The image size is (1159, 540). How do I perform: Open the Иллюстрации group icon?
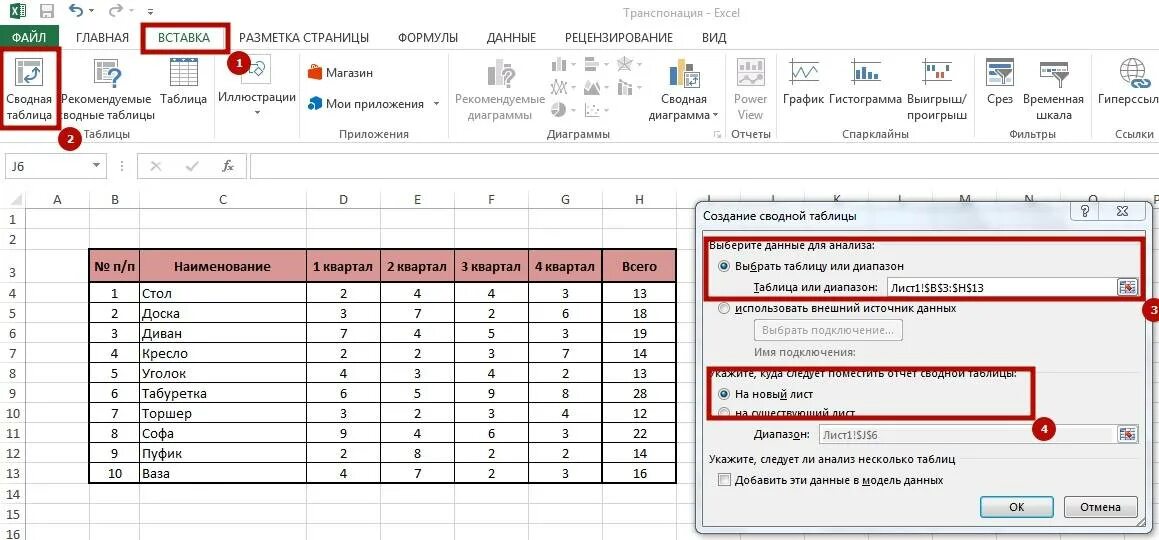pyautogui.click(x=256, y=71)
